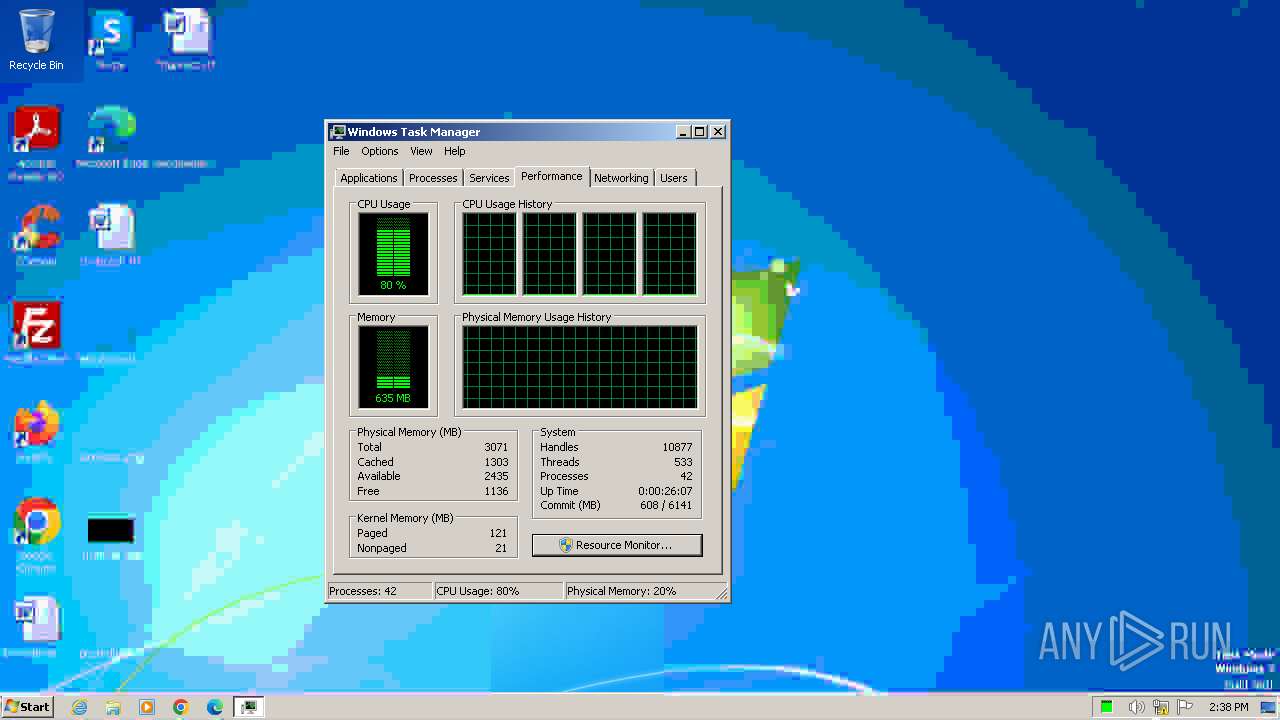The height and width of the screenshot is (720, 1280).
Task: Open the Word document icon below Google Chrome
Action: coord(36,628)
